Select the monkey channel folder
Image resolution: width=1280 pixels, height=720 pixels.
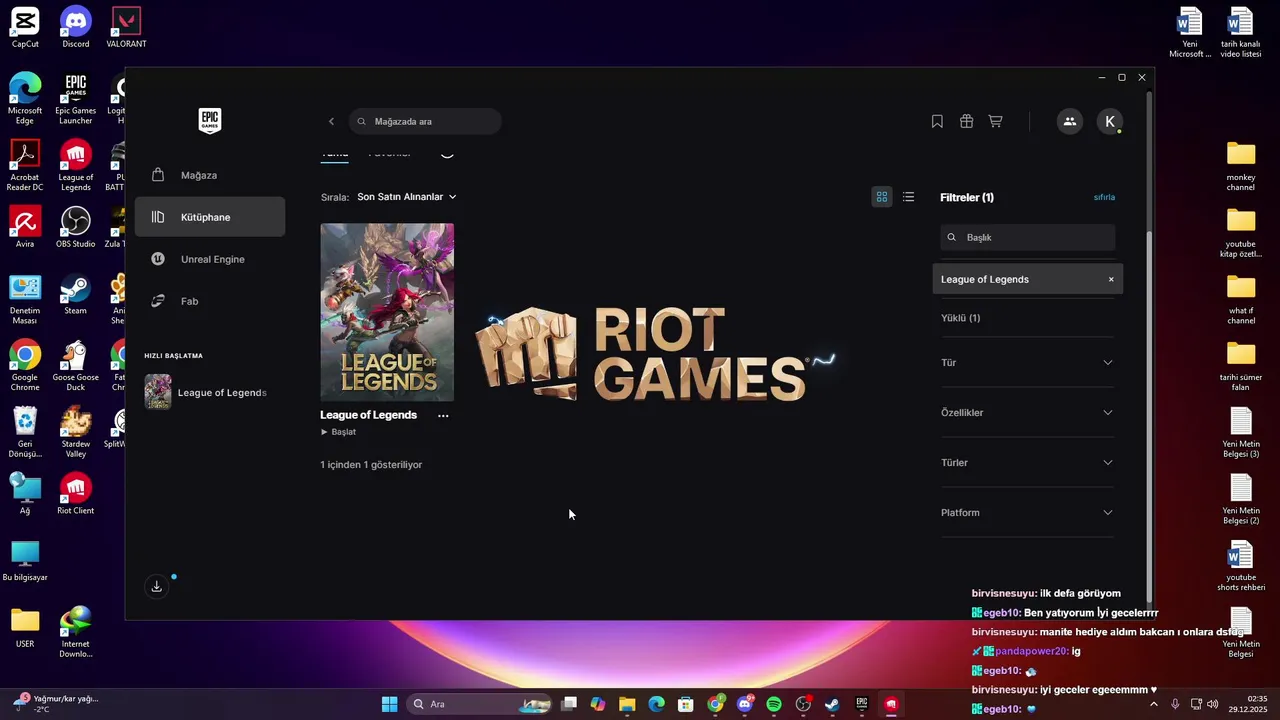point(1241,166)
